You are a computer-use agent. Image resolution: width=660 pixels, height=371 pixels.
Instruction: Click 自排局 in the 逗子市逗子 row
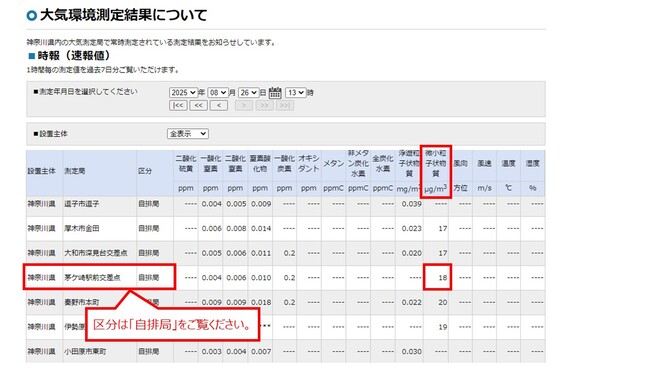click(149, 204)
